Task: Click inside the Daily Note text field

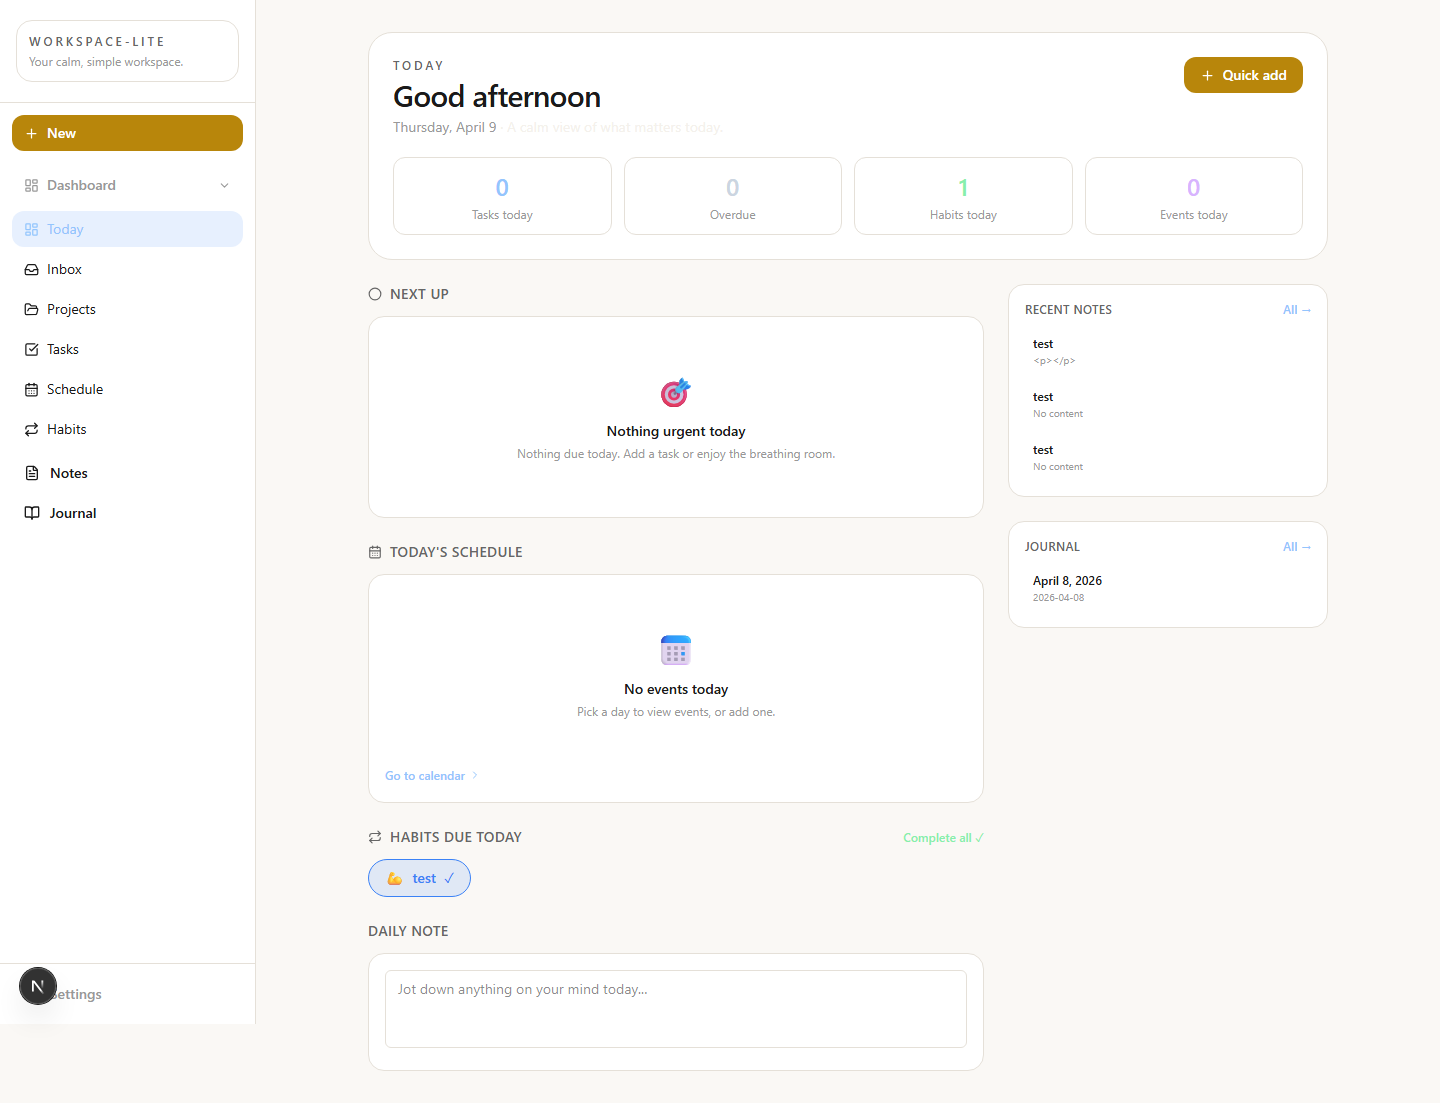Action: pos(675,1008)
